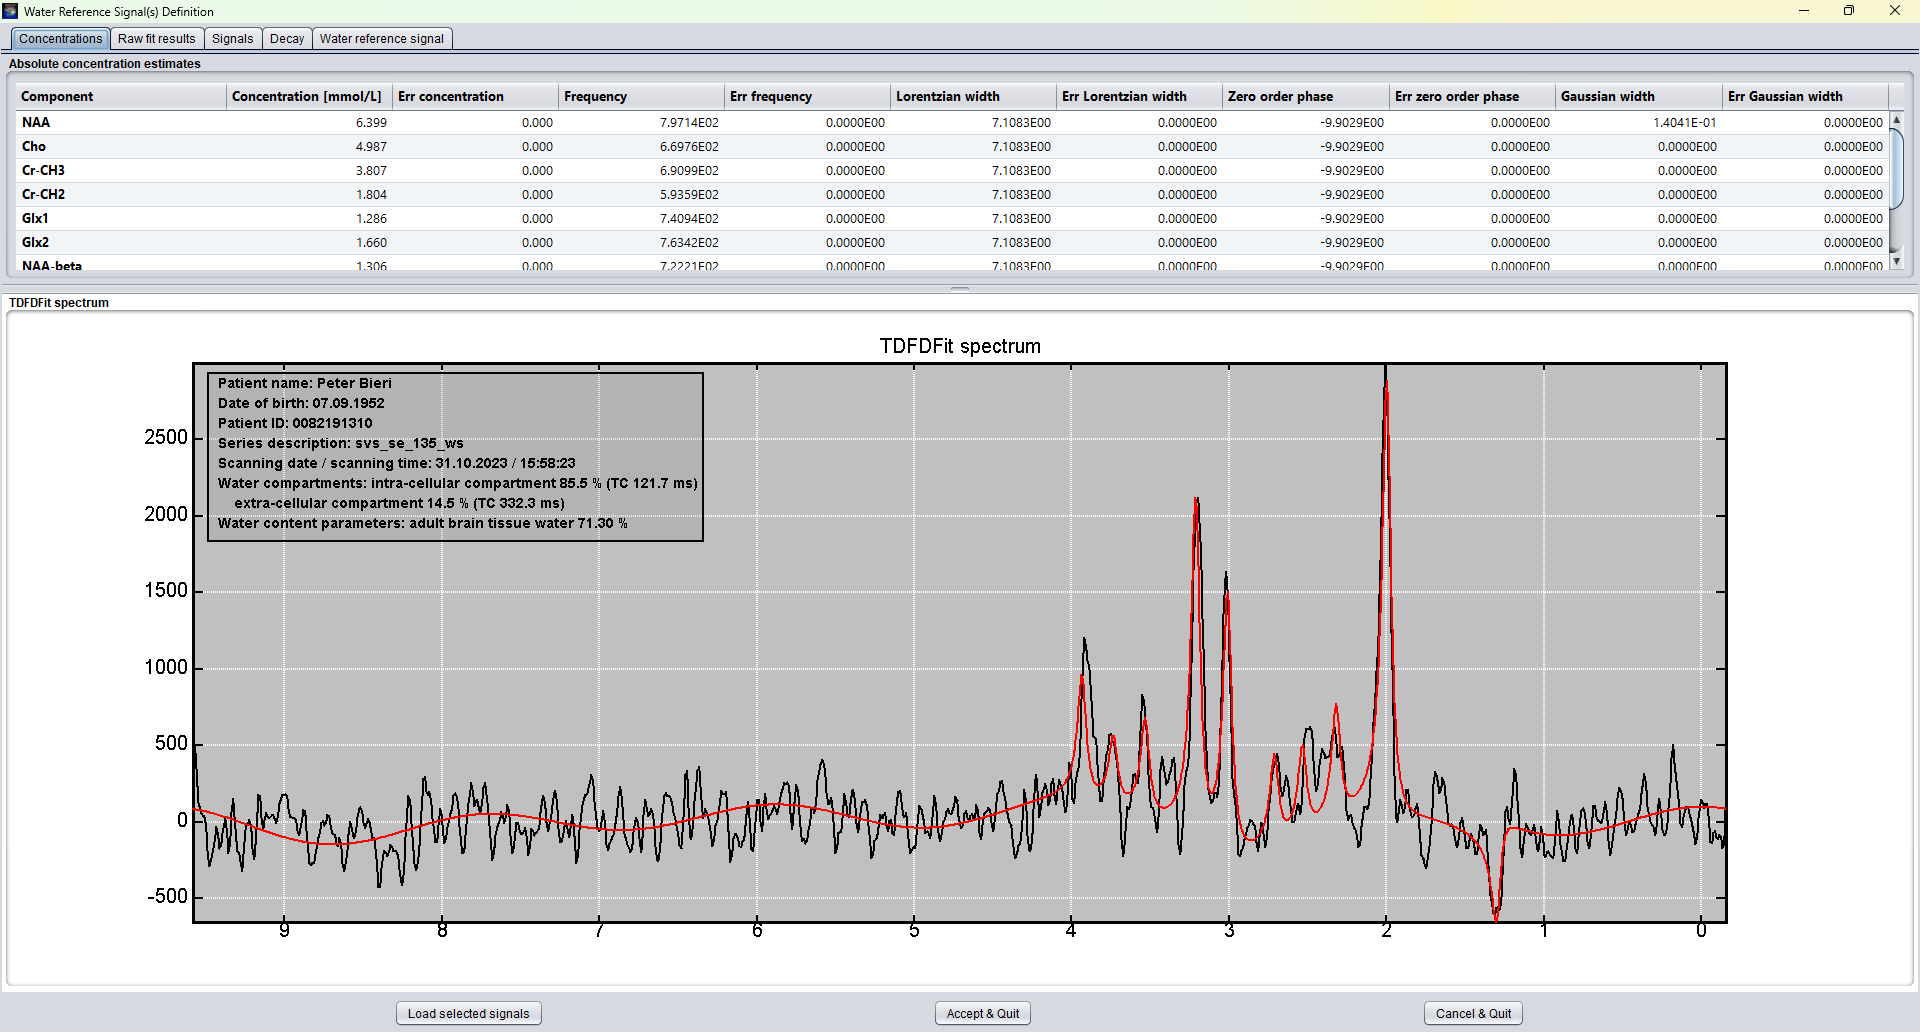Click the Err concentration column header
The height and width of the screenshot is (1032, 1920).
pos(475,97)
